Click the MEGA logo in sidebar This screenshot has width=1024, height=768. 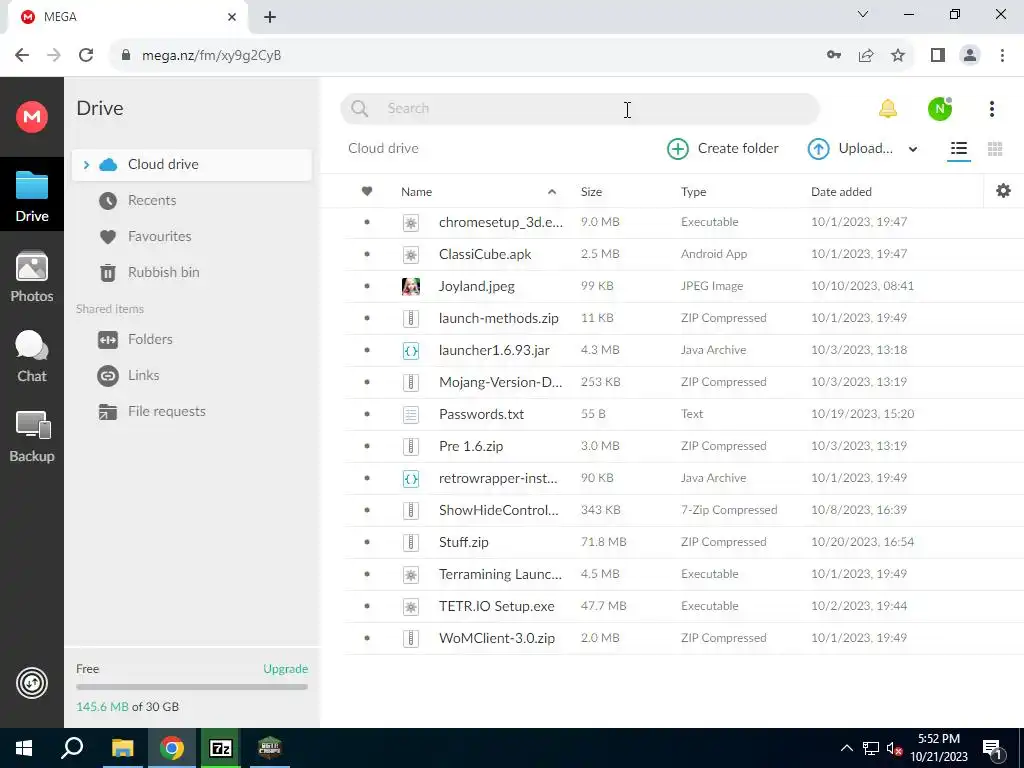[x=31, y=117]
